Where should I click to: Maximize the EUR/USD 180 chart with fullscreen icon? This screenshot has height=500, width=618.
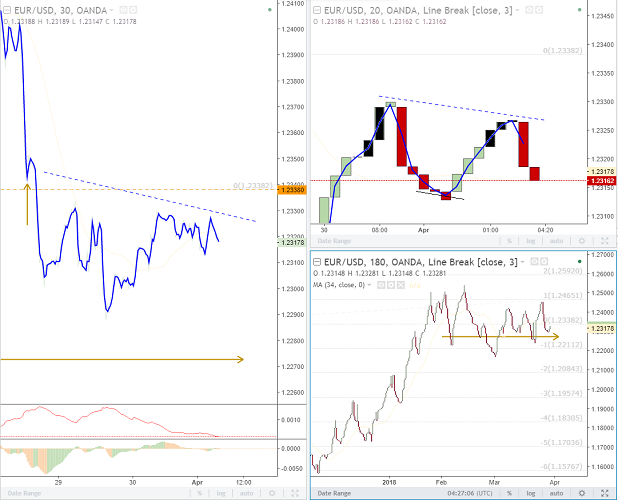point(604,493)
